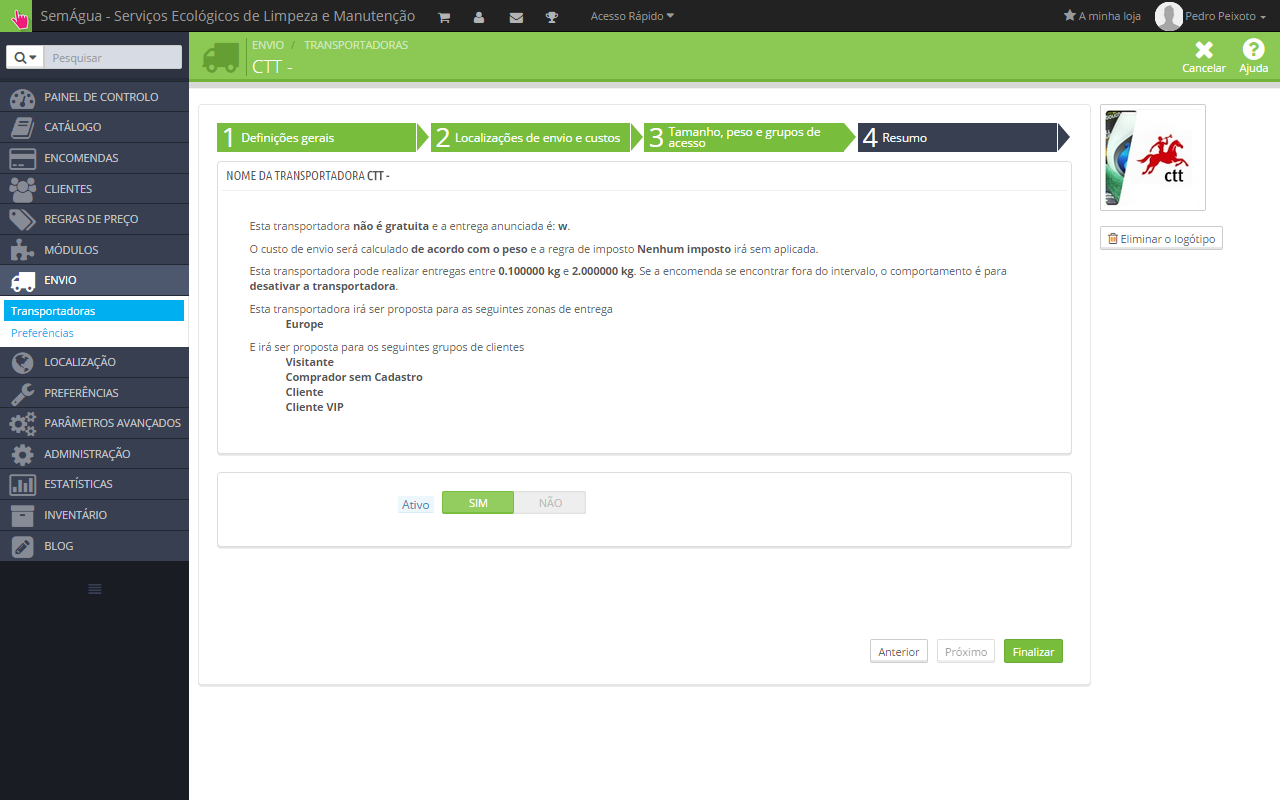Open the trophy achievements icon
This screenshot has height=800, width=1280.
tap(552, 17)
